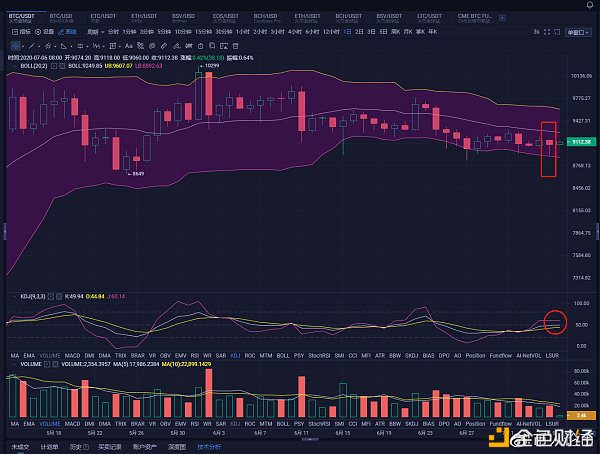Select the 1日 timeframe
The width and height of the screenshot is (600, 454).
[x=347, y=32]
